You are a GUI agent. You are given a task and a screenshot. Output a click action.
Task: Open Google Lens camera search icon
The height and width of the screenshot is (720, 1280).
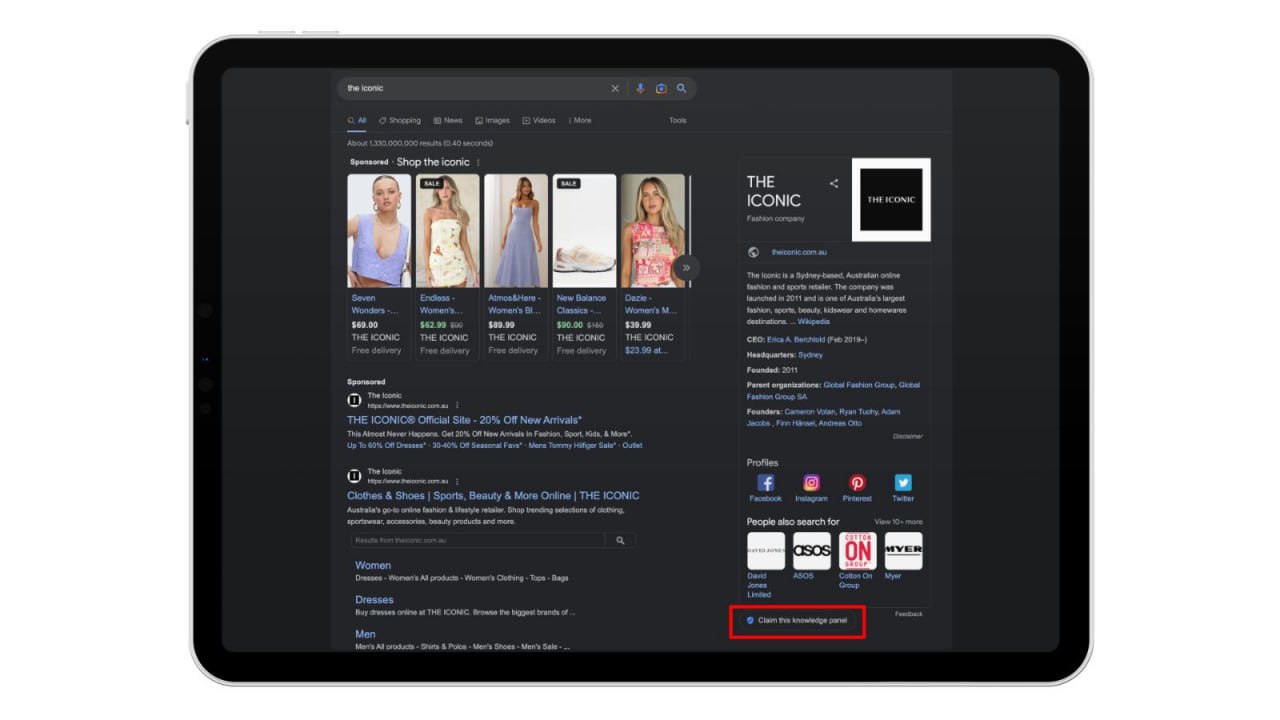[661, 88]
